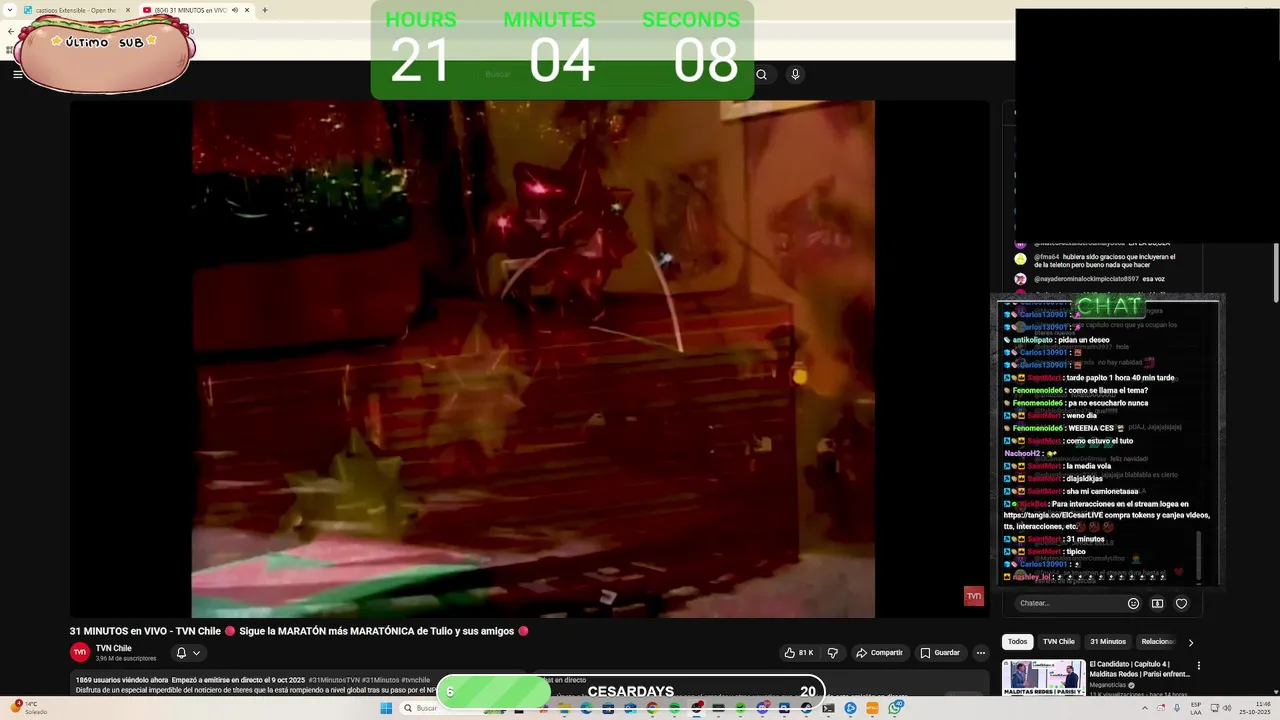Select the Relacionados filter chip

click(1157, 642)
